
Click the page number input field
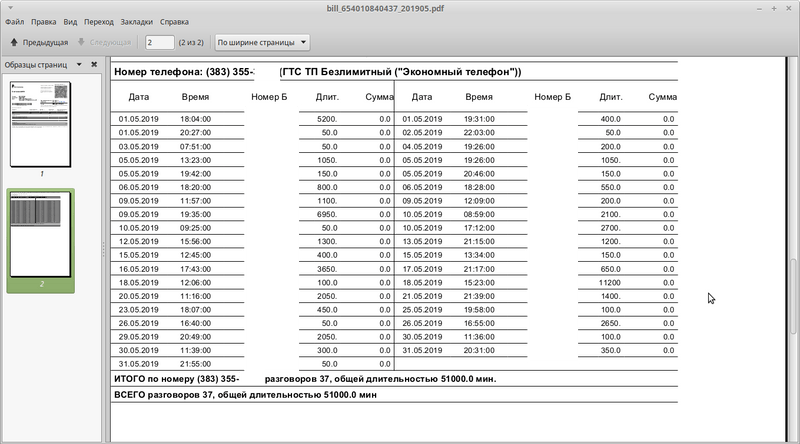(159, 42)
